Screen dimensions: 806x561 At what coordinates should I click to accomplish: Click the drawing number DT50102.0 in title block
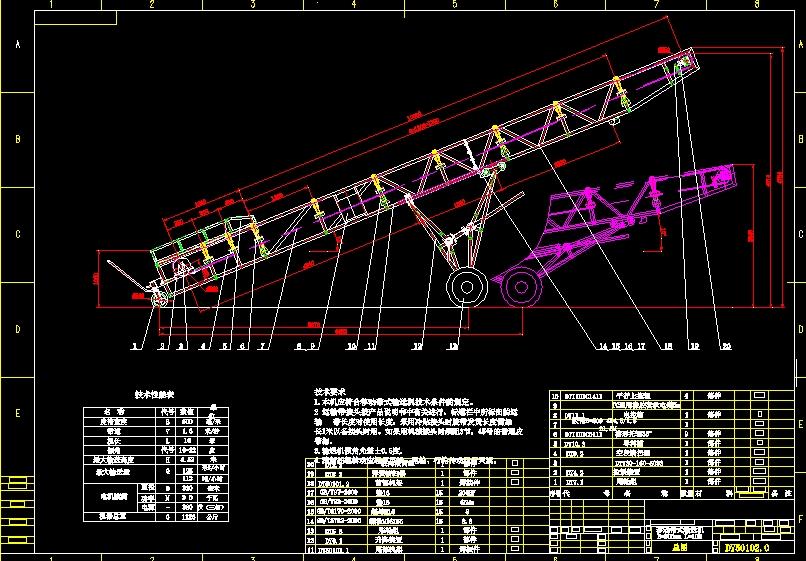click(x=746, y=548)
